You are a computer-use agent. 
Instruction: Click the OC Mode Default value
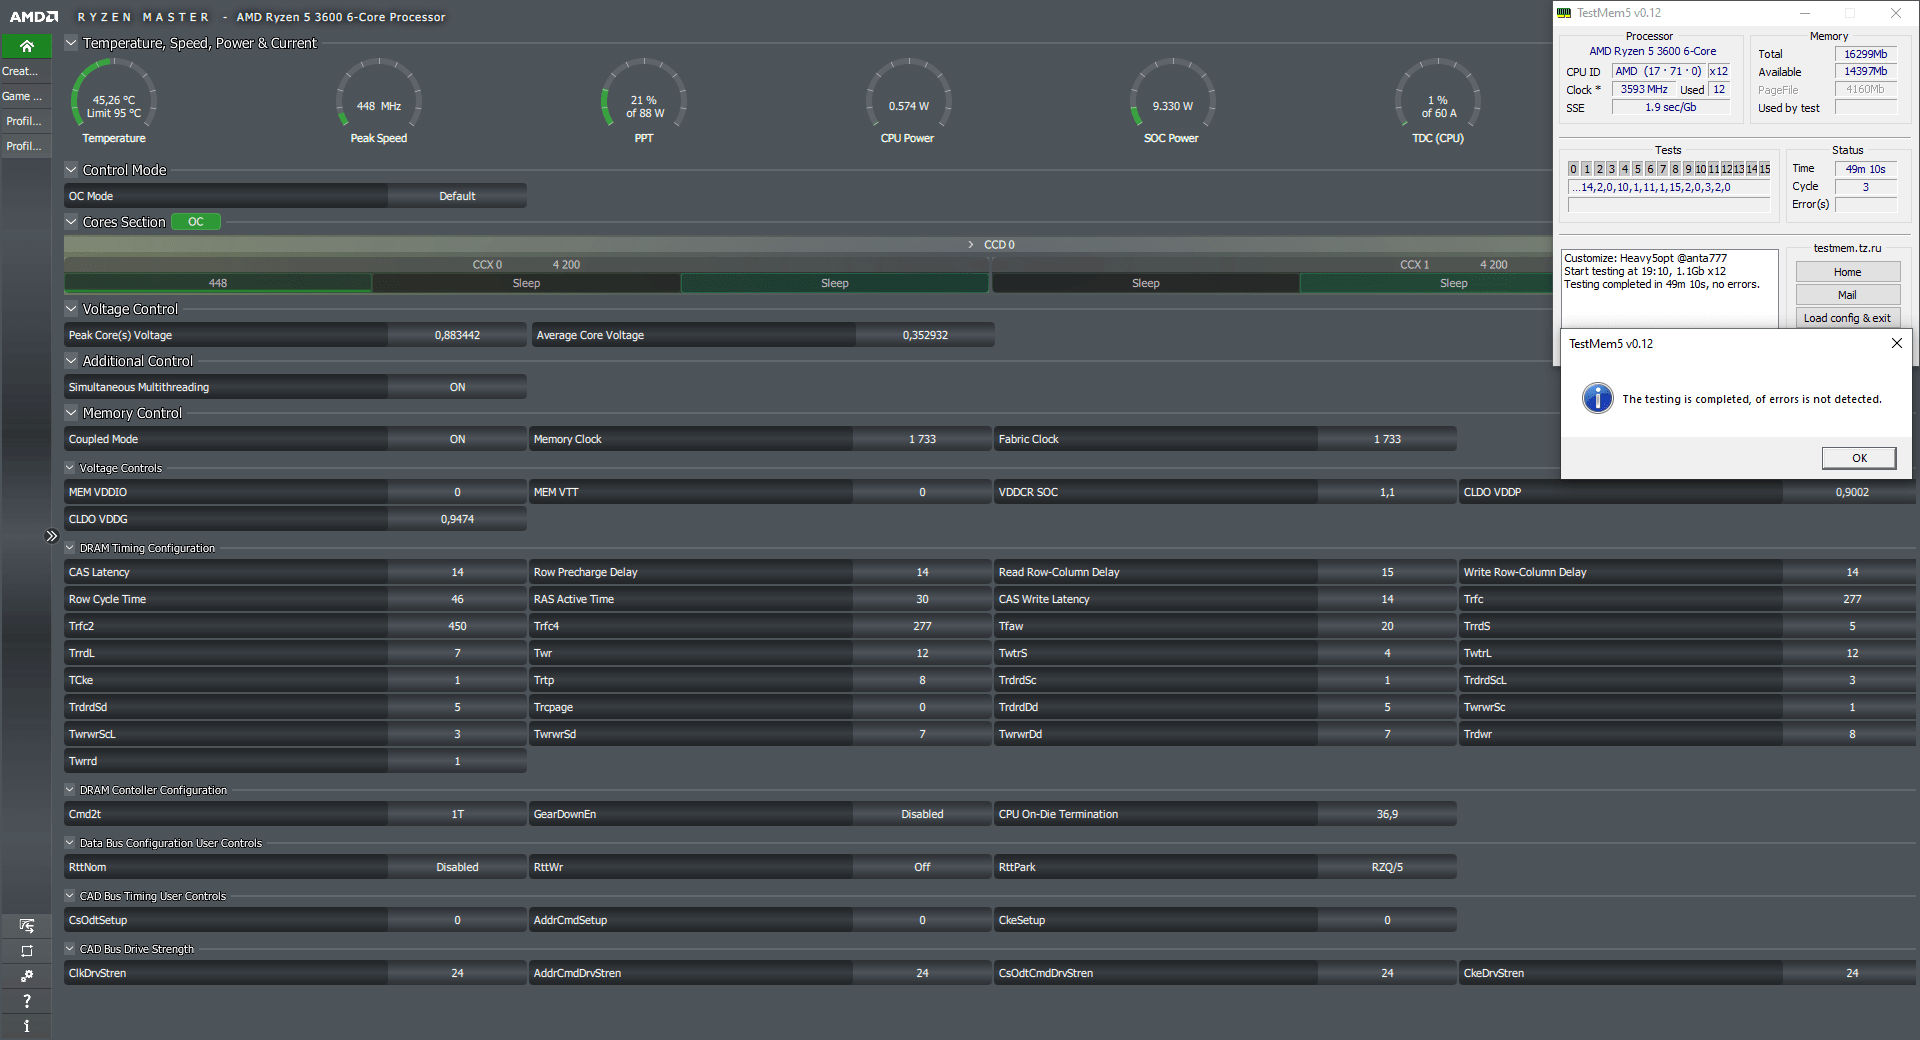457,196
